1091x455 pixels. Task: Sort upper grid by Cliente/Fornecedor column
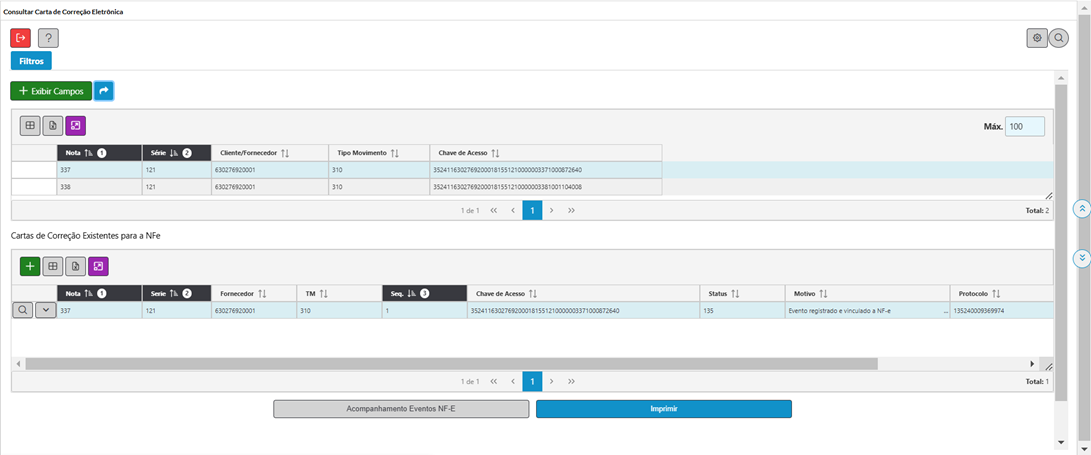pyautogui.click(x=285, y=153)
